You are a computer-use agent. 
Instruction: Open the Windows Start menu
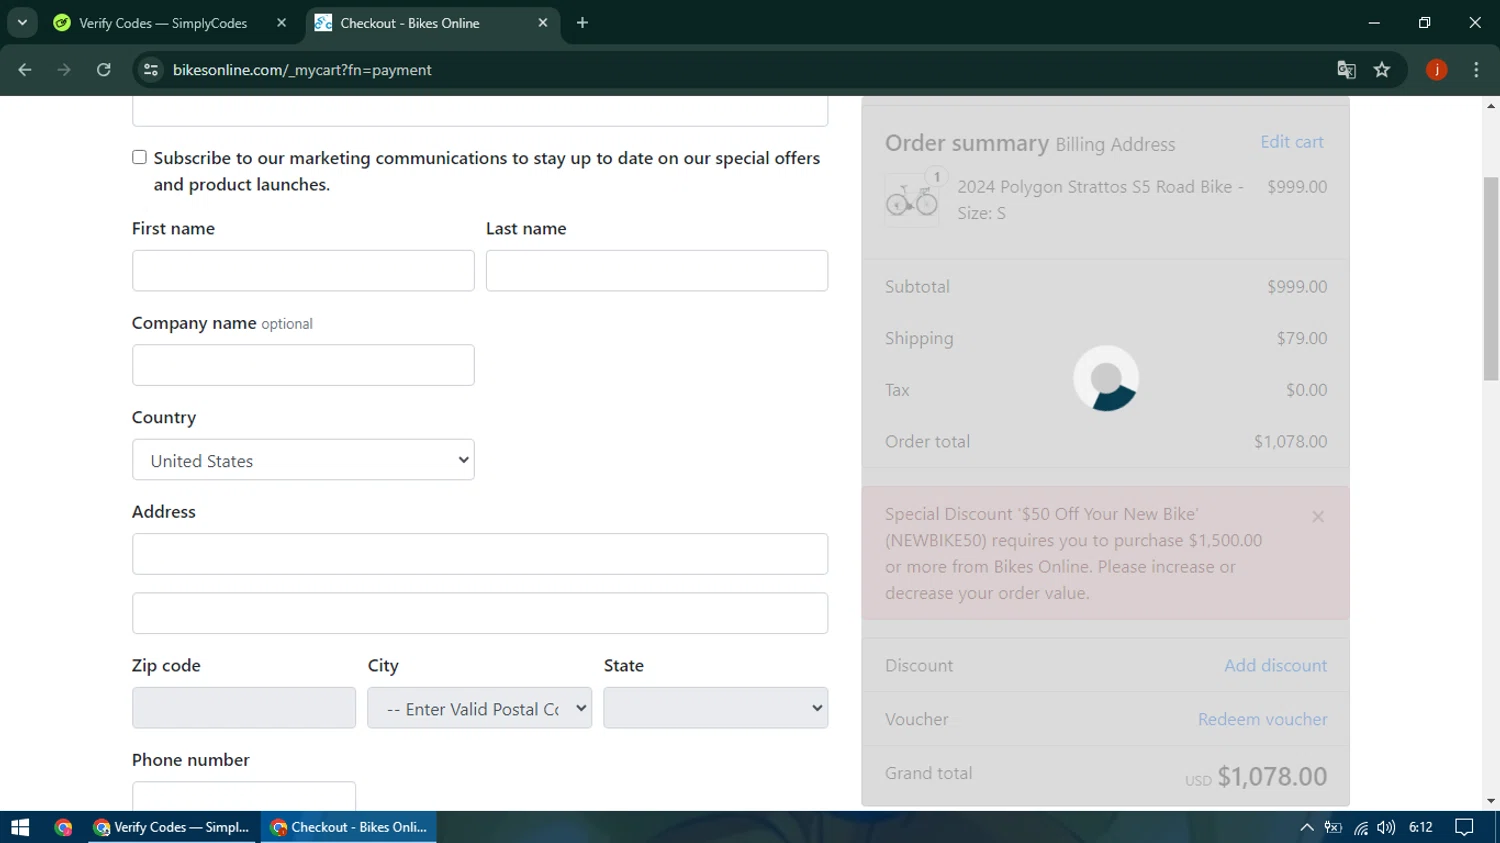pyautogui.click(x=20, y=827)
